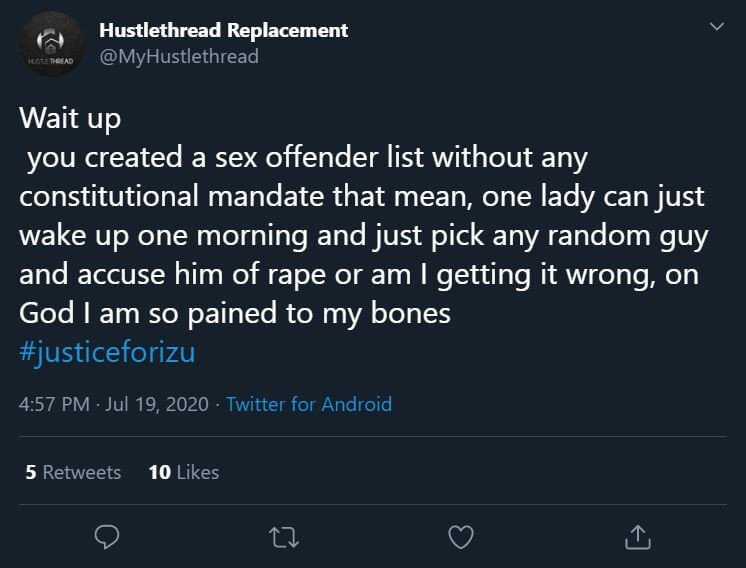
Task: Click the "Wait up" first line
Action: (x=70, y=118)
